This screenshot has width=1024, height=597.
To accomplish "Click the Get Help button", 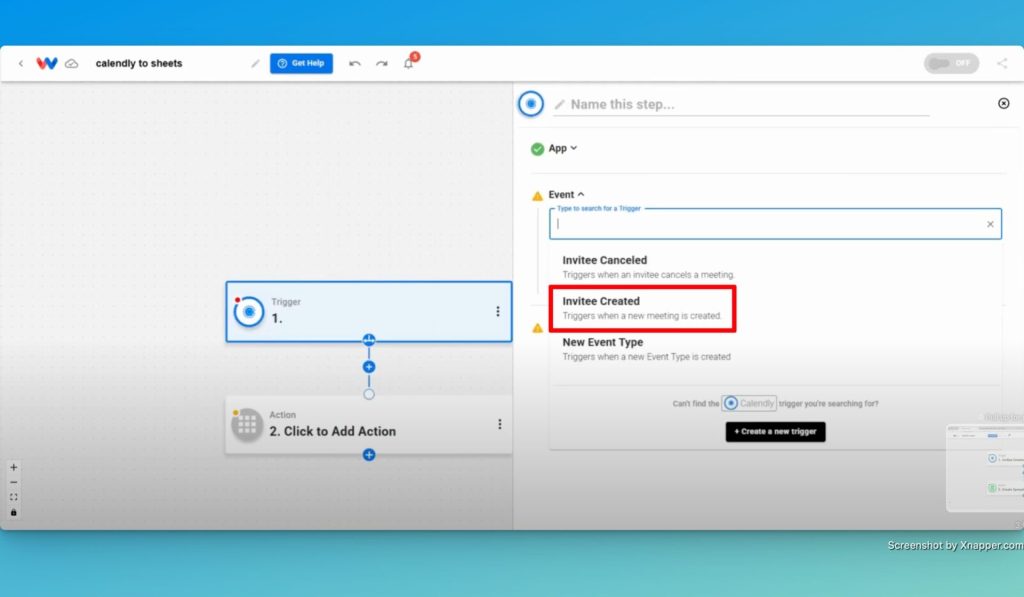I will pos(301,63).
